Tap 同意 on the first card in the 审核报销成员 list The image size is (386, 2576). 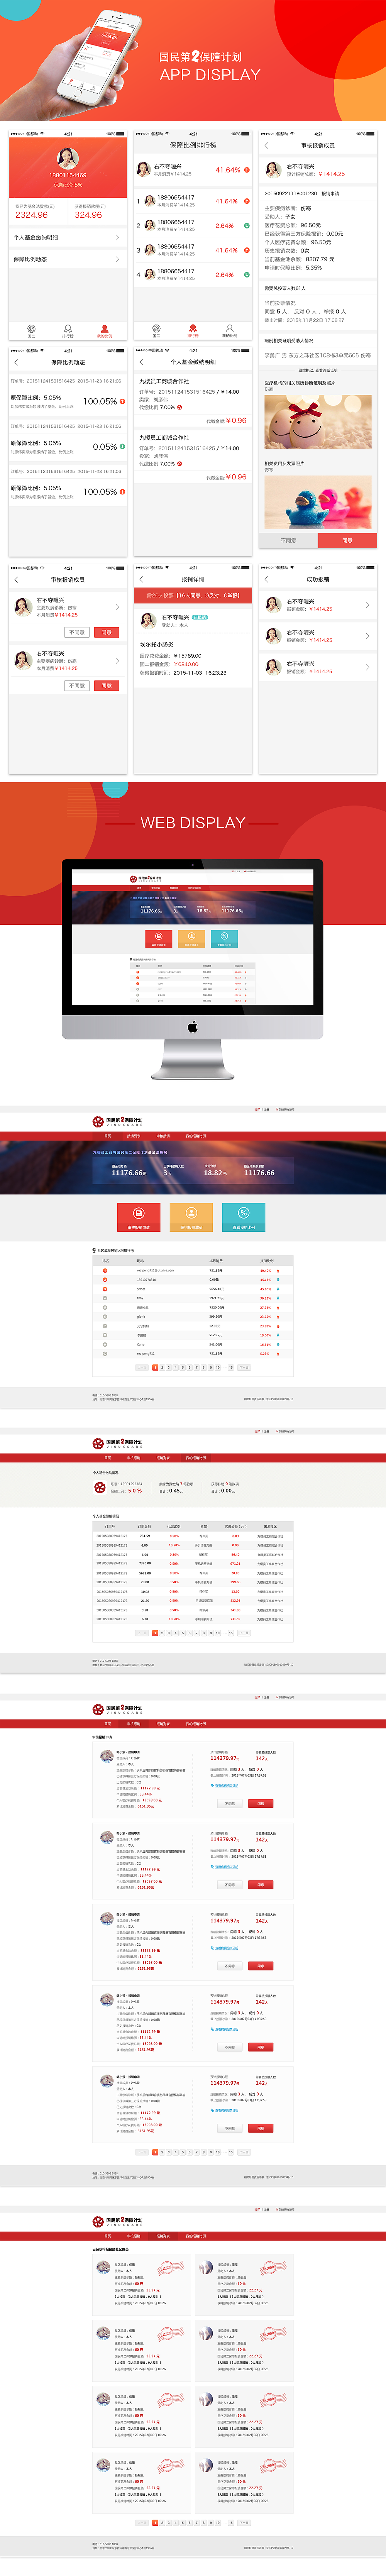tap(106, 632)
